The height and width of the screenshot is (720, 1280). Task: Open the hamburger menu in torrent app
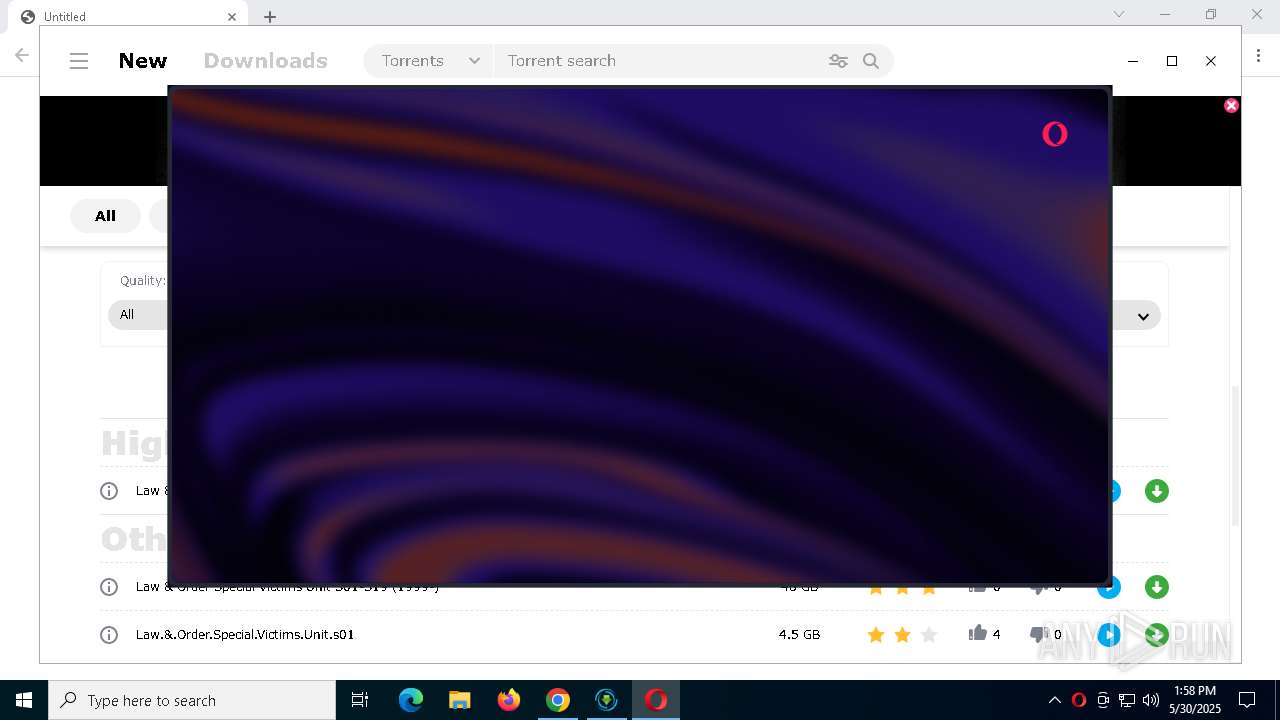coord(79,61)
